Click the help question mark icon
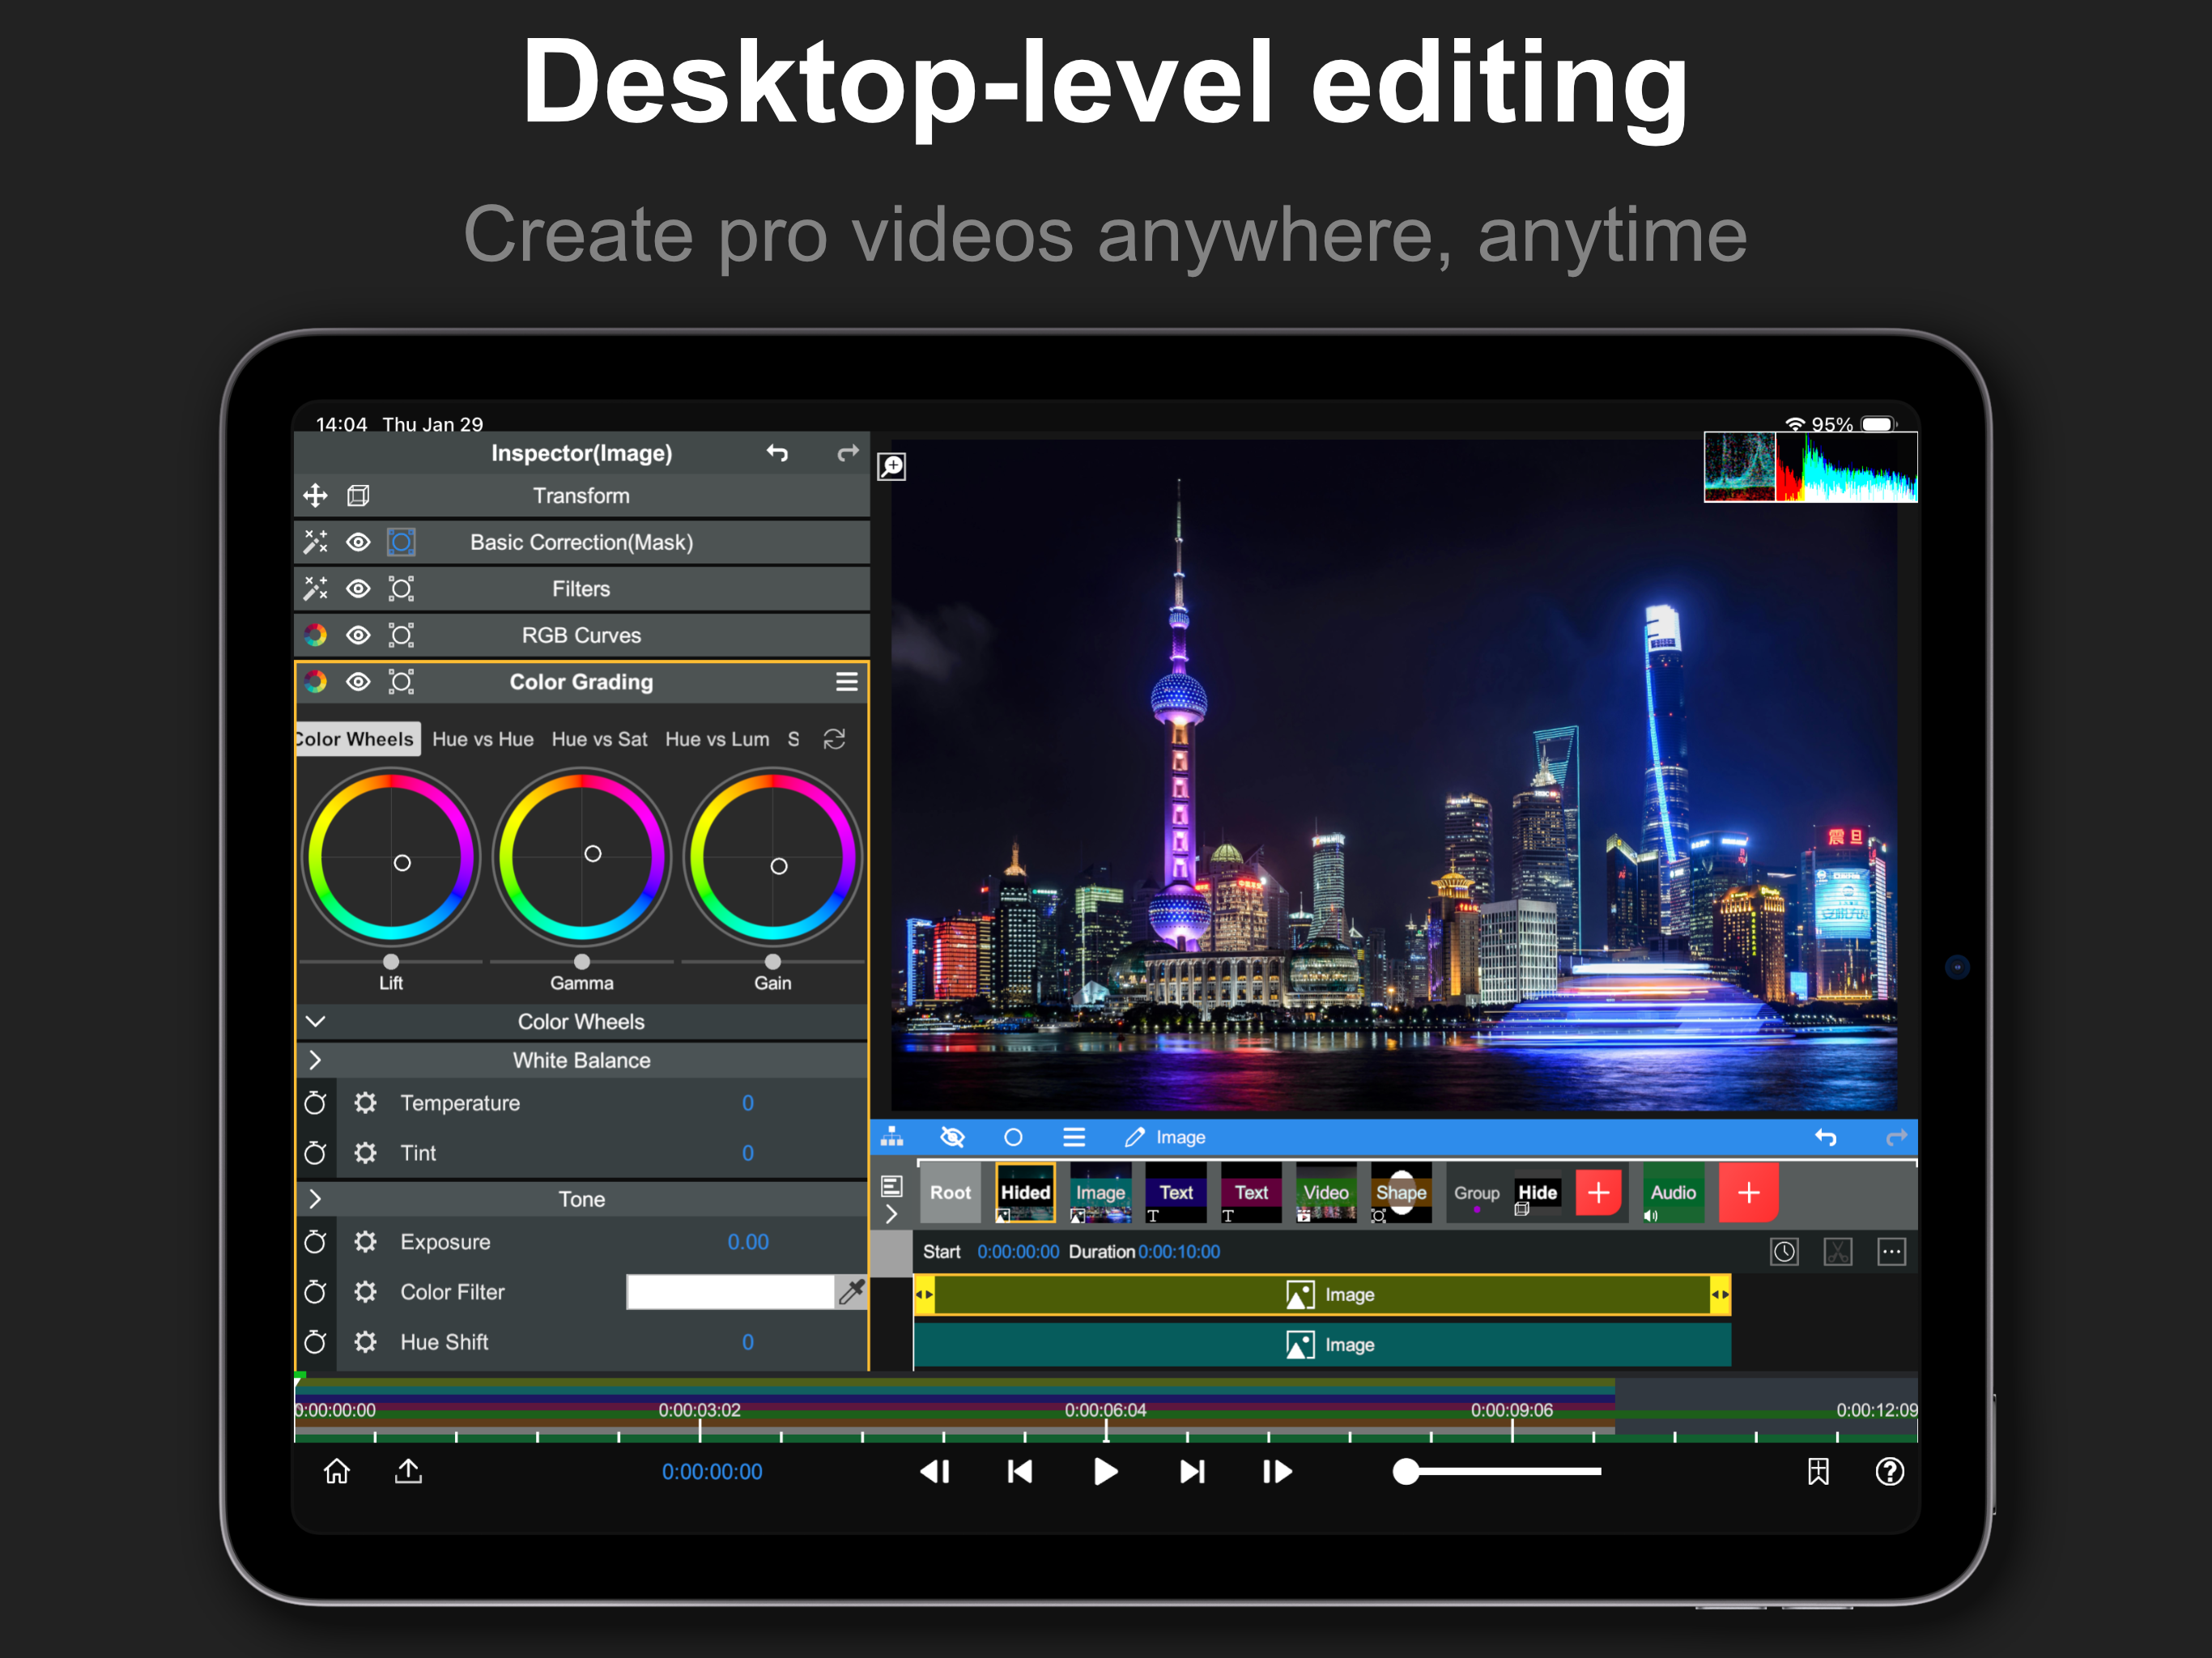Viewport: 2212px width, 1658px height. tap(1889, 1471)
